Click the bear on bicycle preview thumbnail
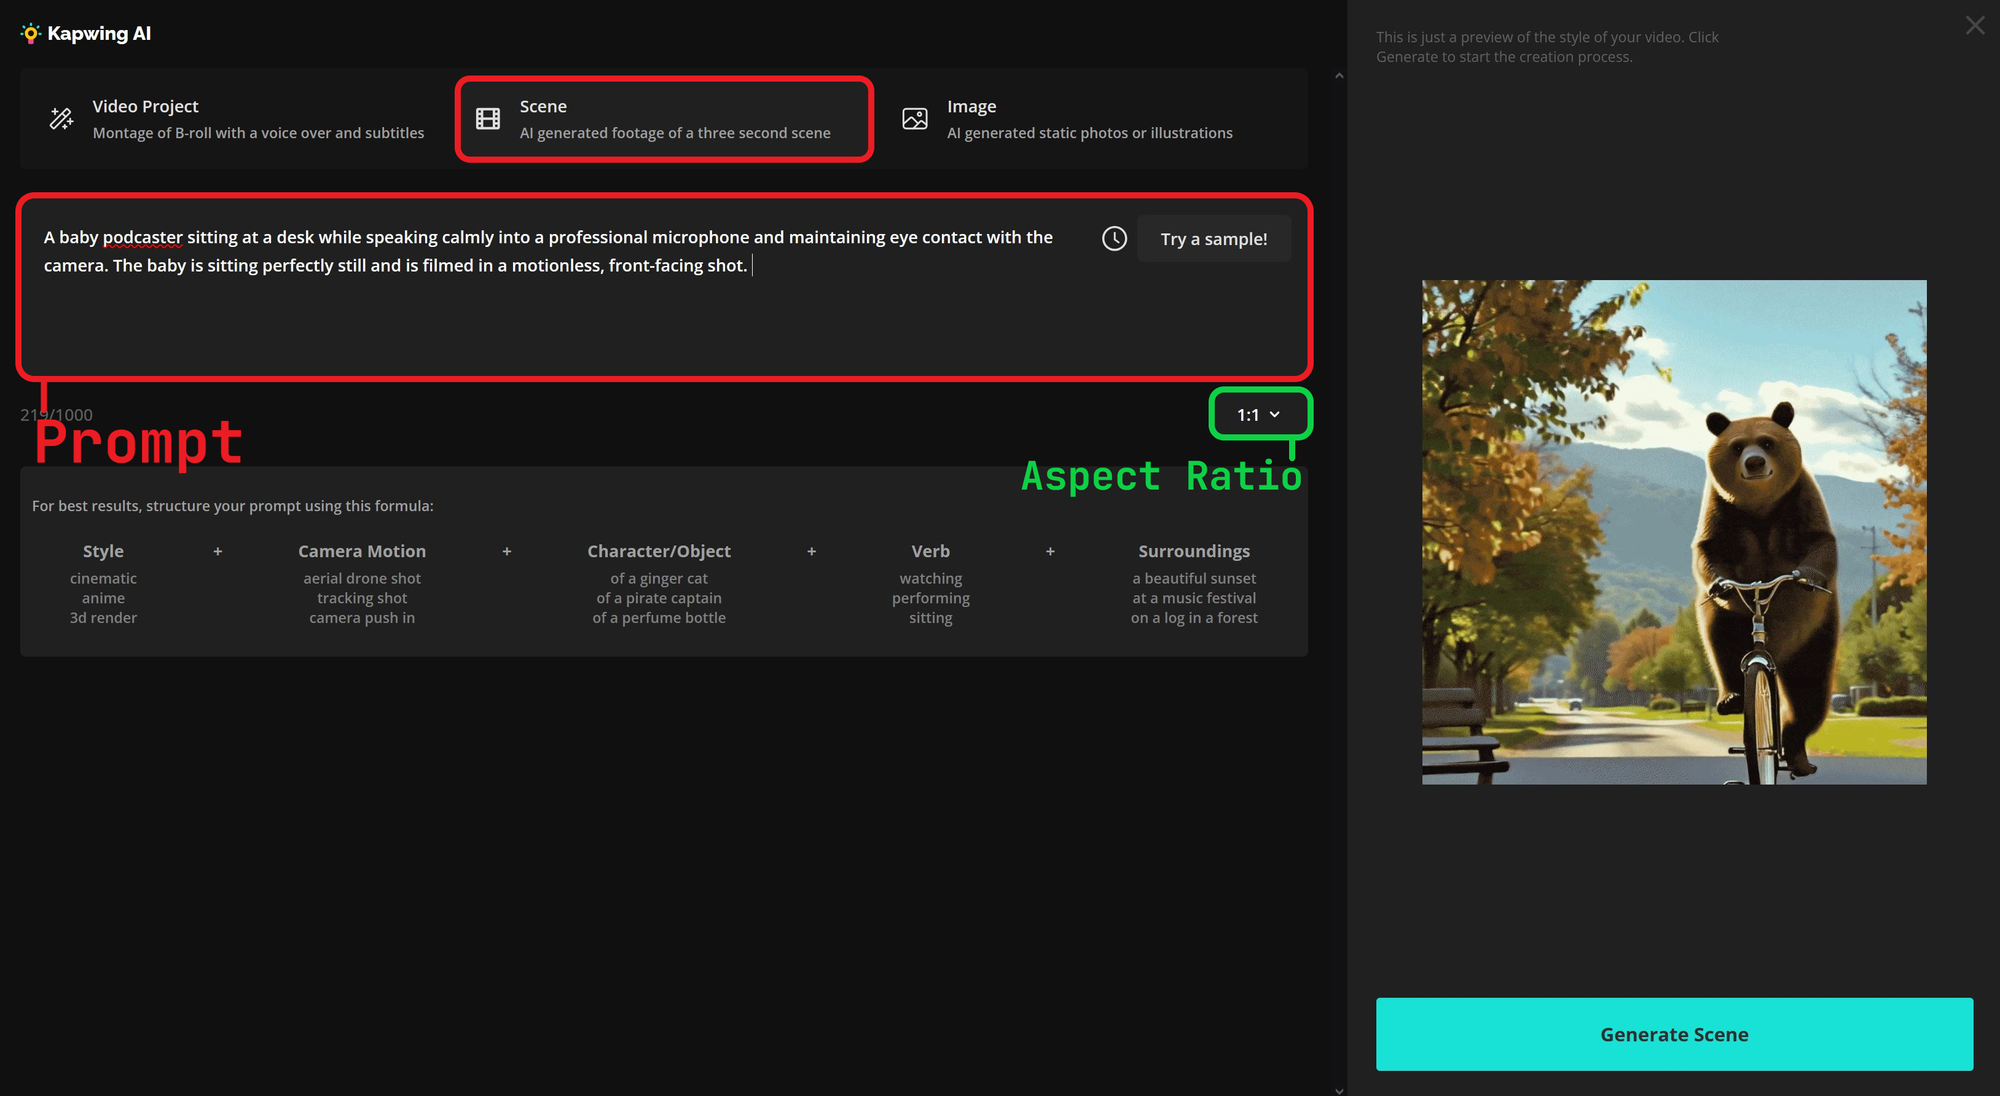 click(1674, 532)
